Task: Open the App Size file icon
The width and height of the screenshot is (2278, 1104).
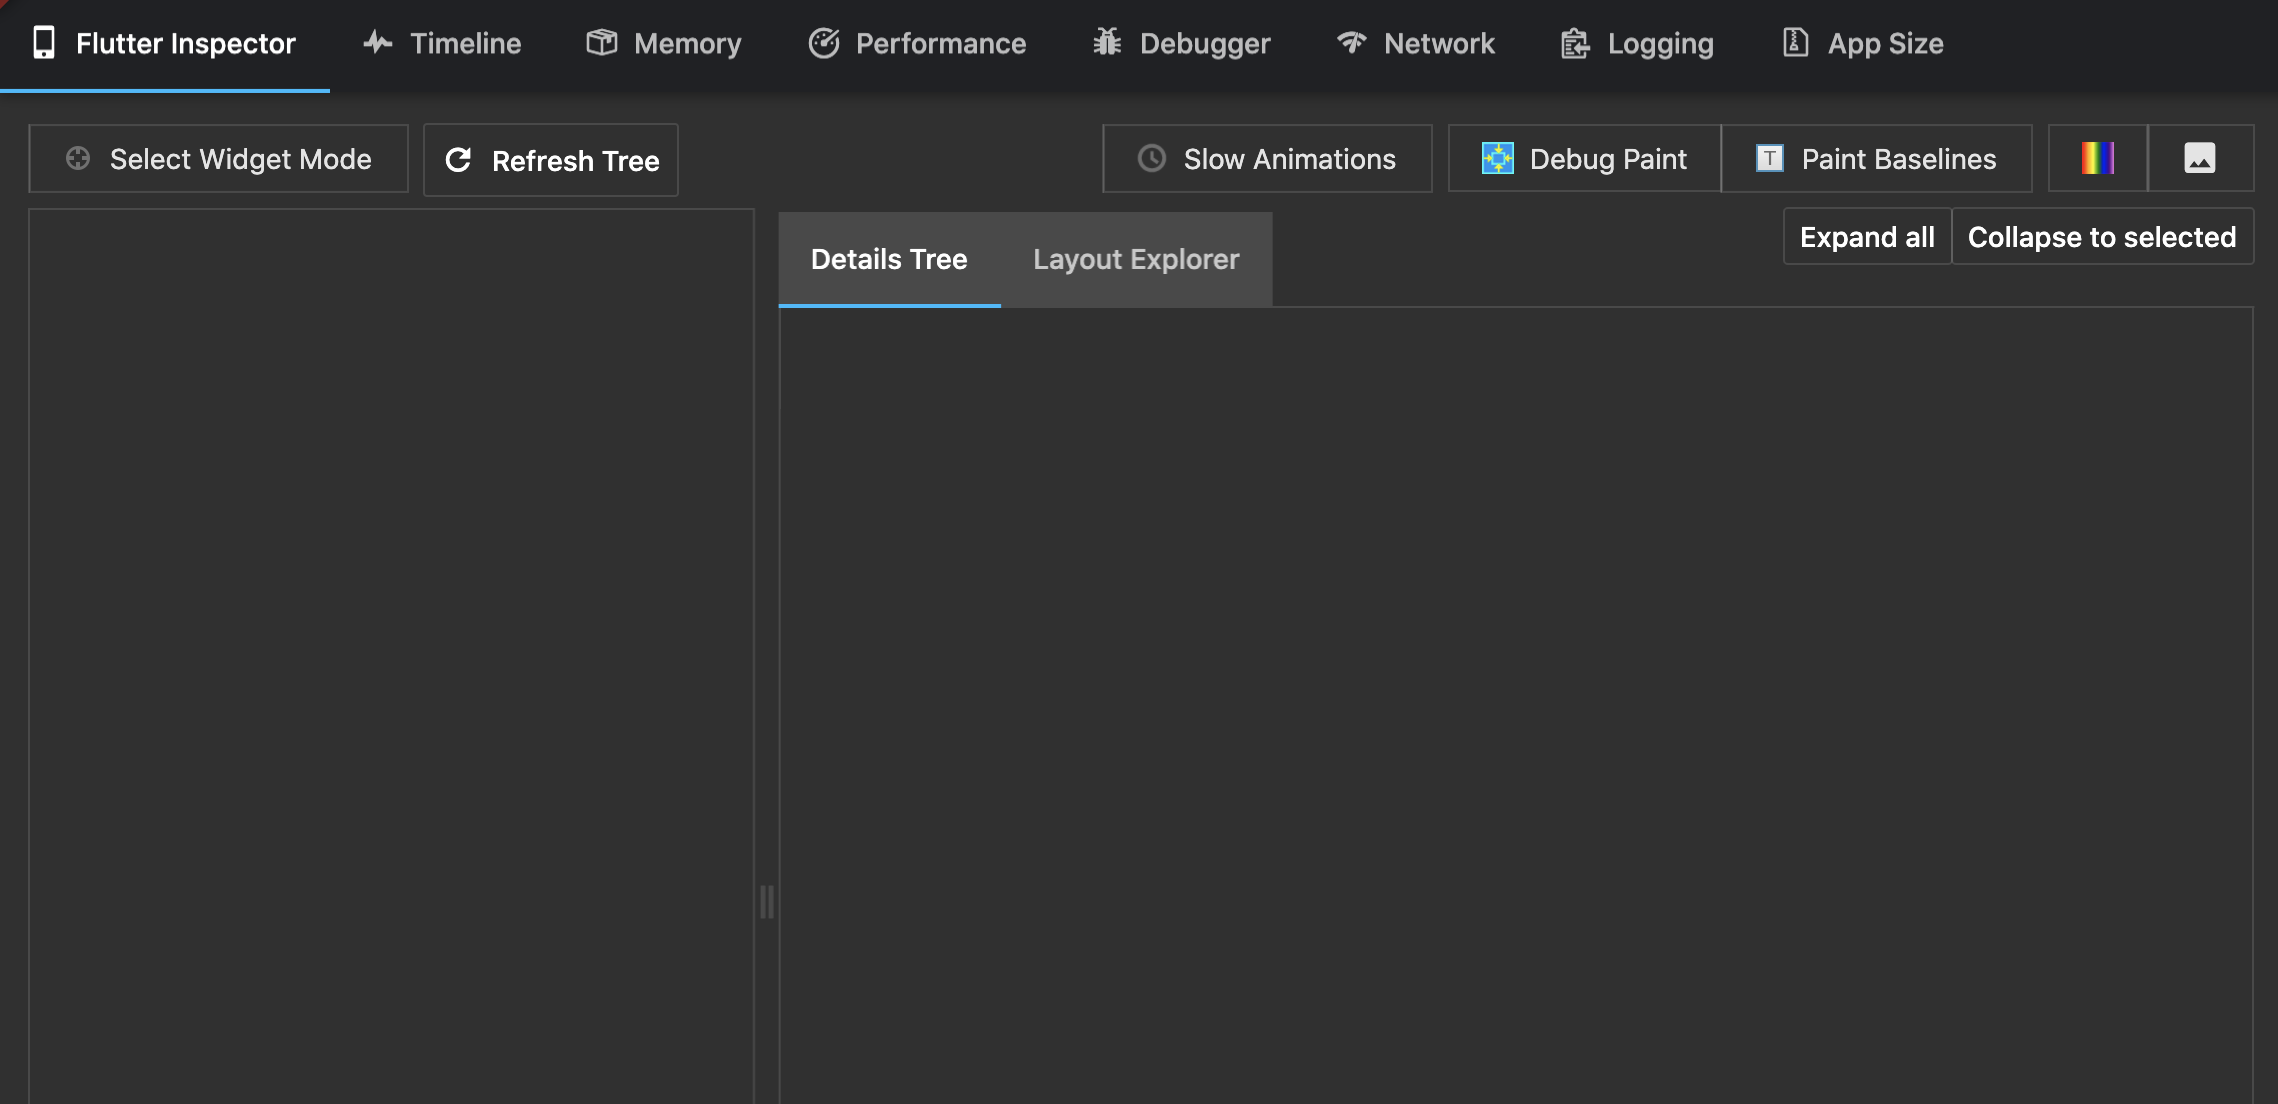Action: click(x=1797, y=42)
